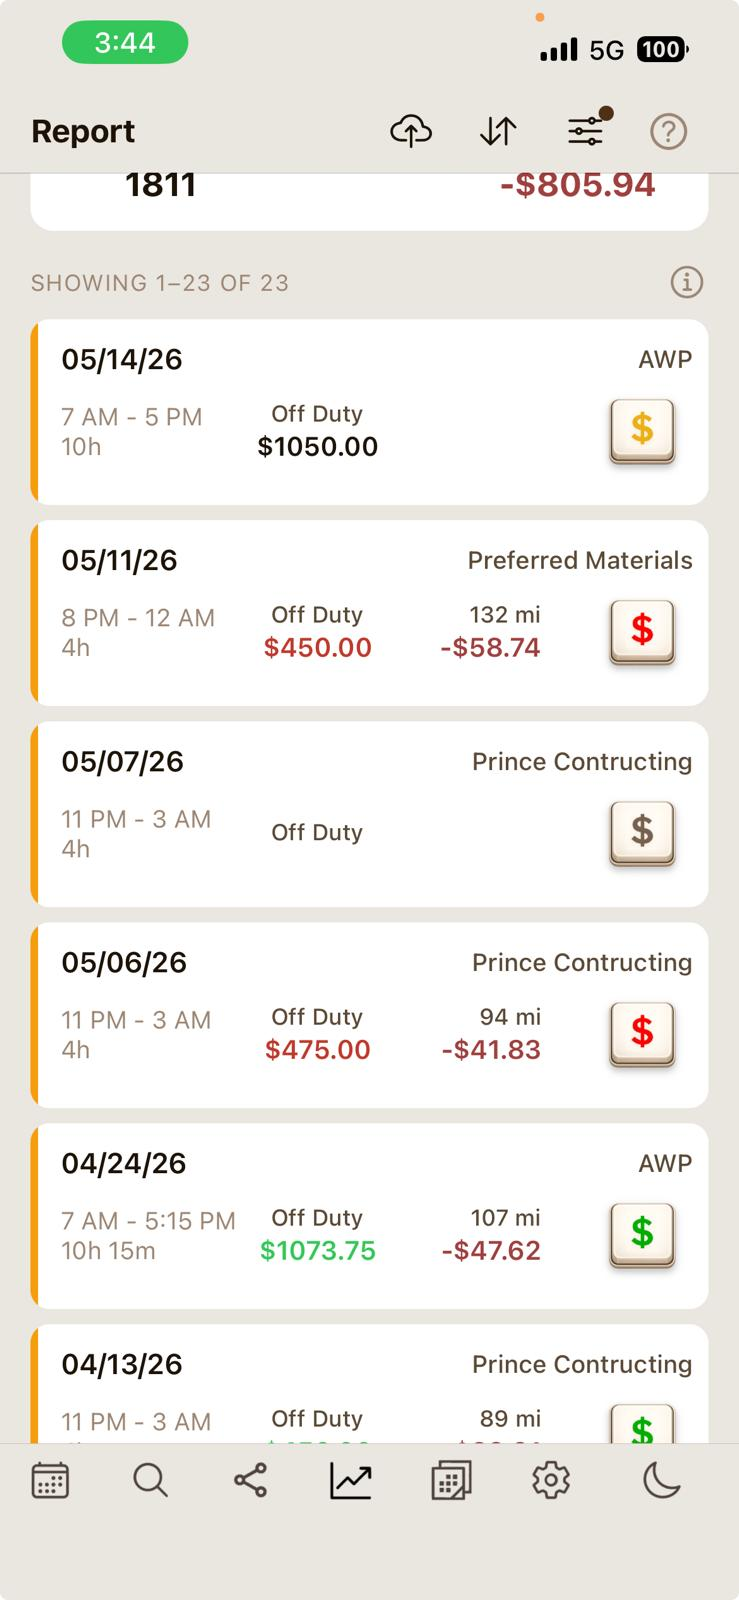Screen dimensions: 739x1600
Task: Toggle the yellow dollar button on 05/14/26
Action: (642, 431)
